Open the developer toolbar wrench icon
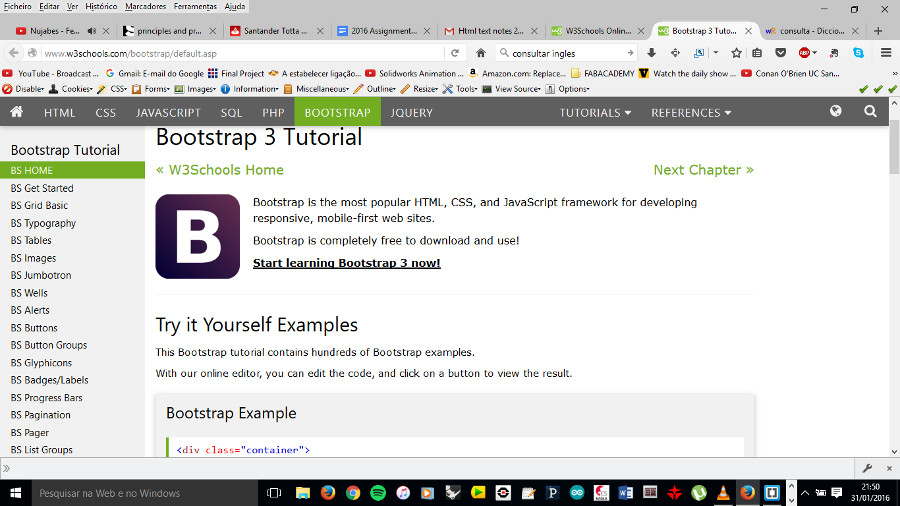 pos(867,468)
